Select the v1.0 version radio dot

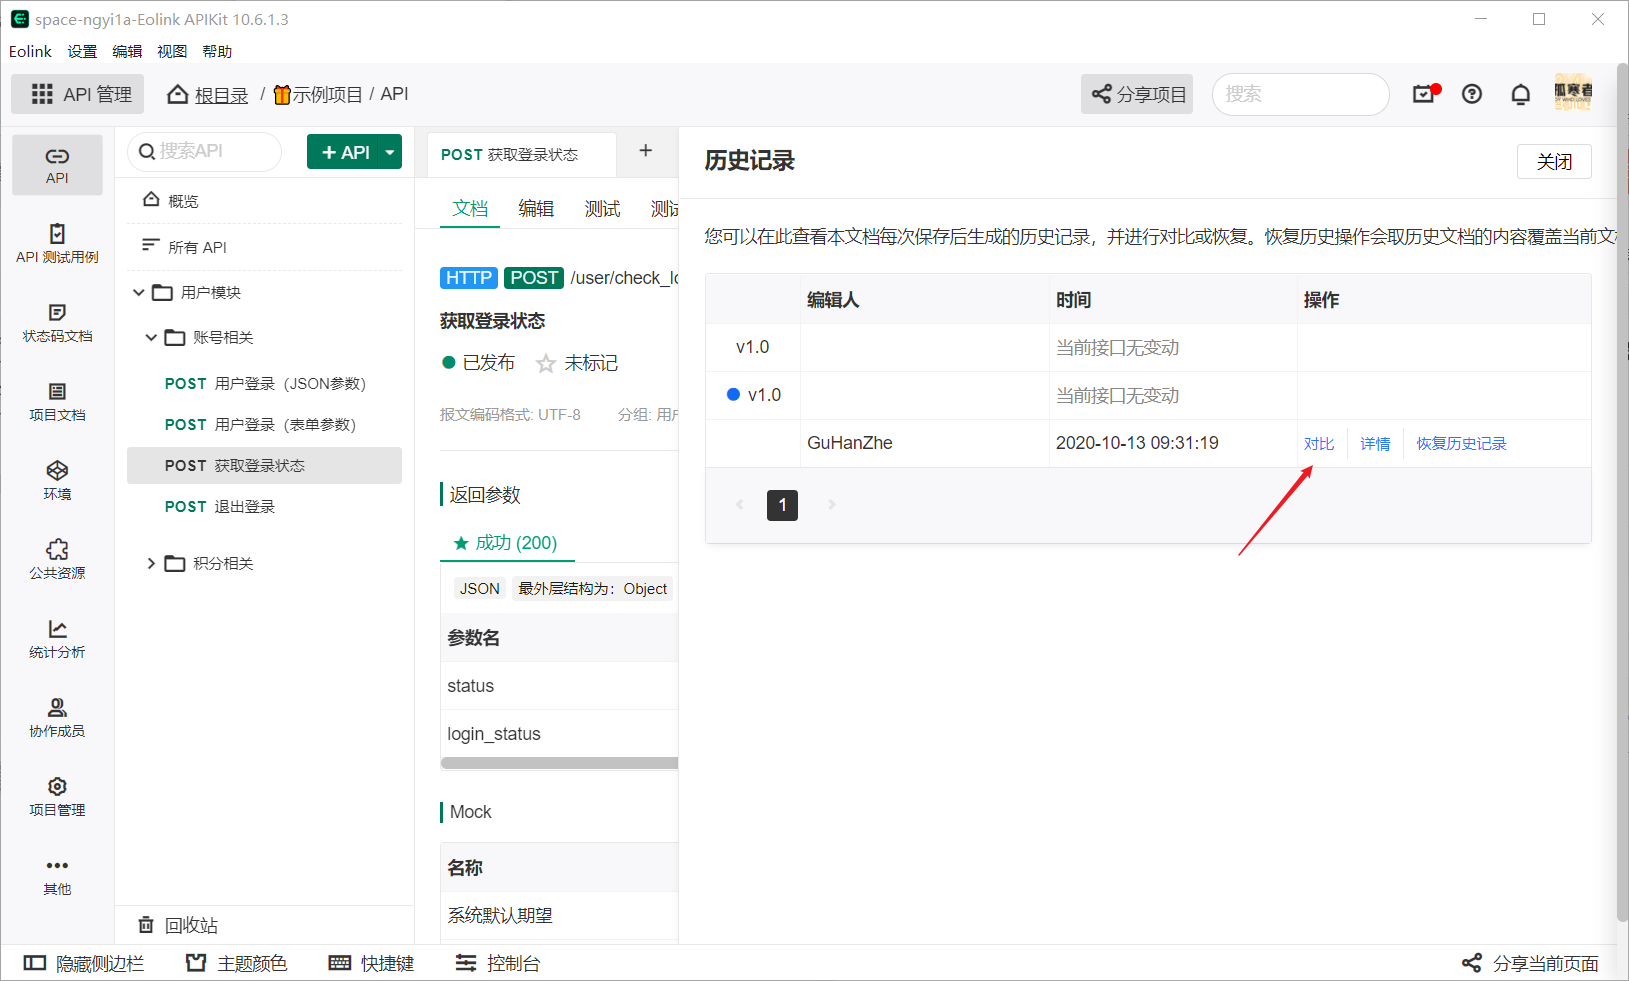[733, 394]
